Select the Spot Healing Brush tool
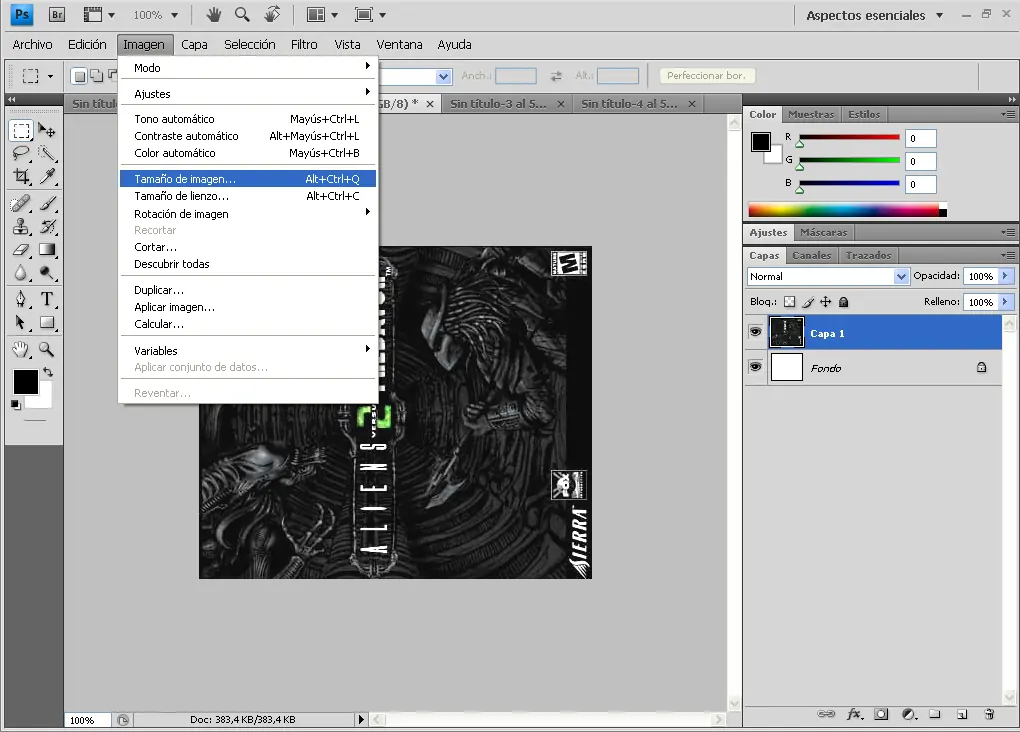 pos(21,204)
